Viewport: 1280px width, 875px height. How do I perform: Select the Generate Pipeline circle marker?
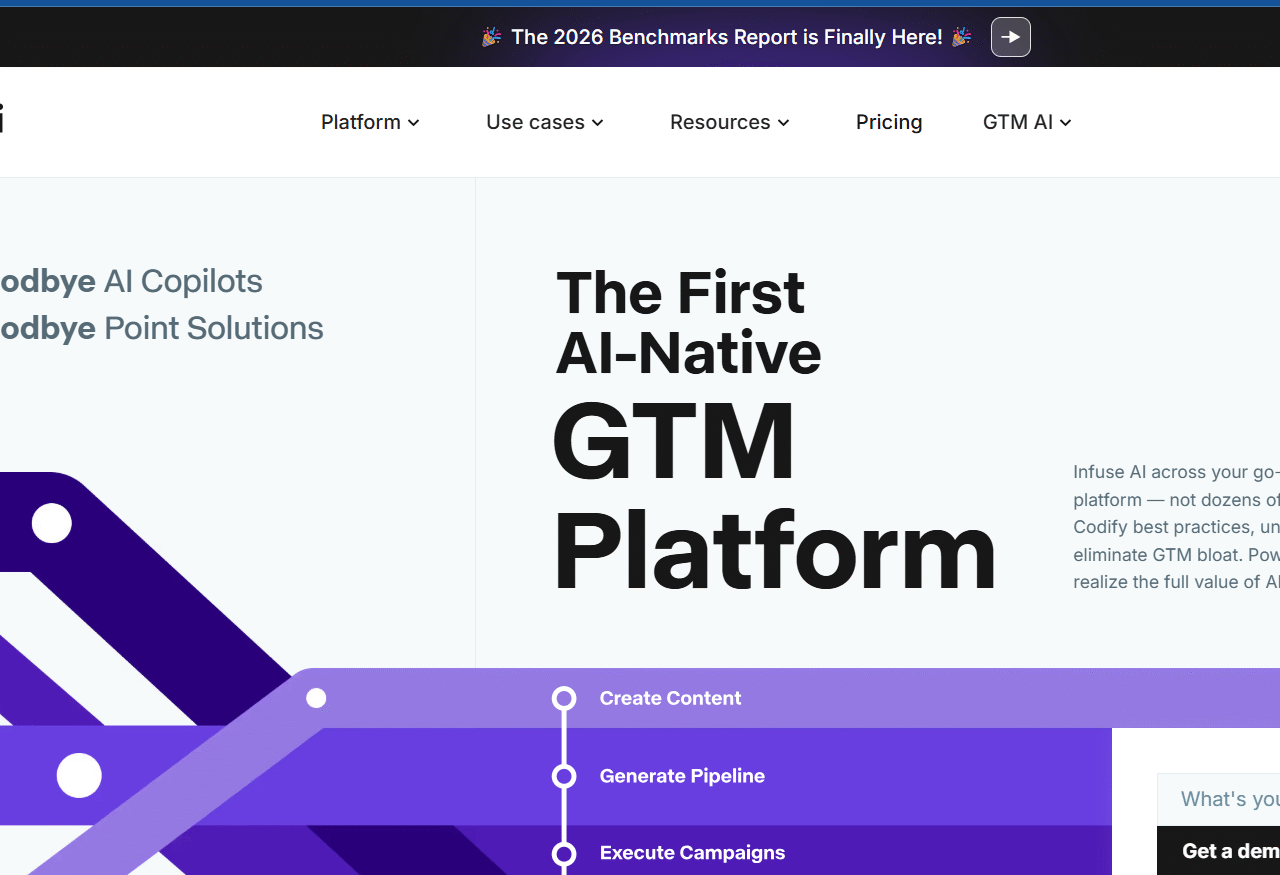564,776
